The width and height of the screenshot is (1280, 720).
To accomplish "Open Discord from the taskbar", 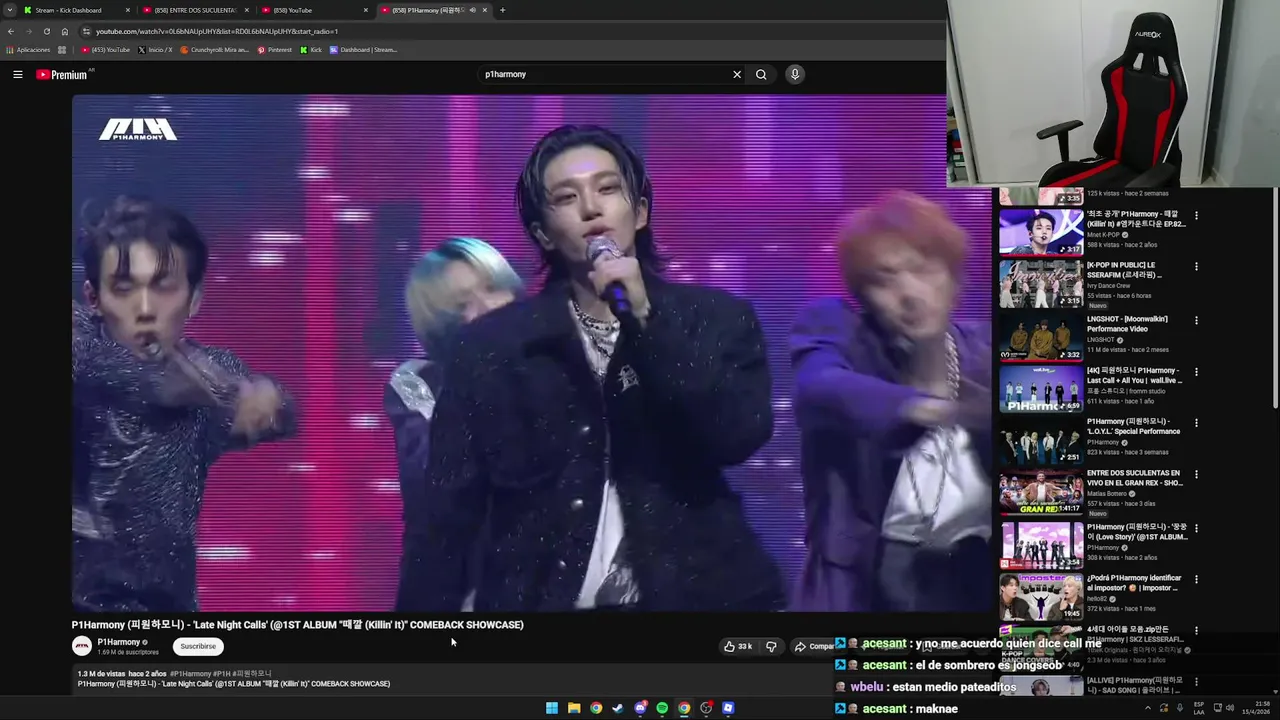I will tap(640, 708).
